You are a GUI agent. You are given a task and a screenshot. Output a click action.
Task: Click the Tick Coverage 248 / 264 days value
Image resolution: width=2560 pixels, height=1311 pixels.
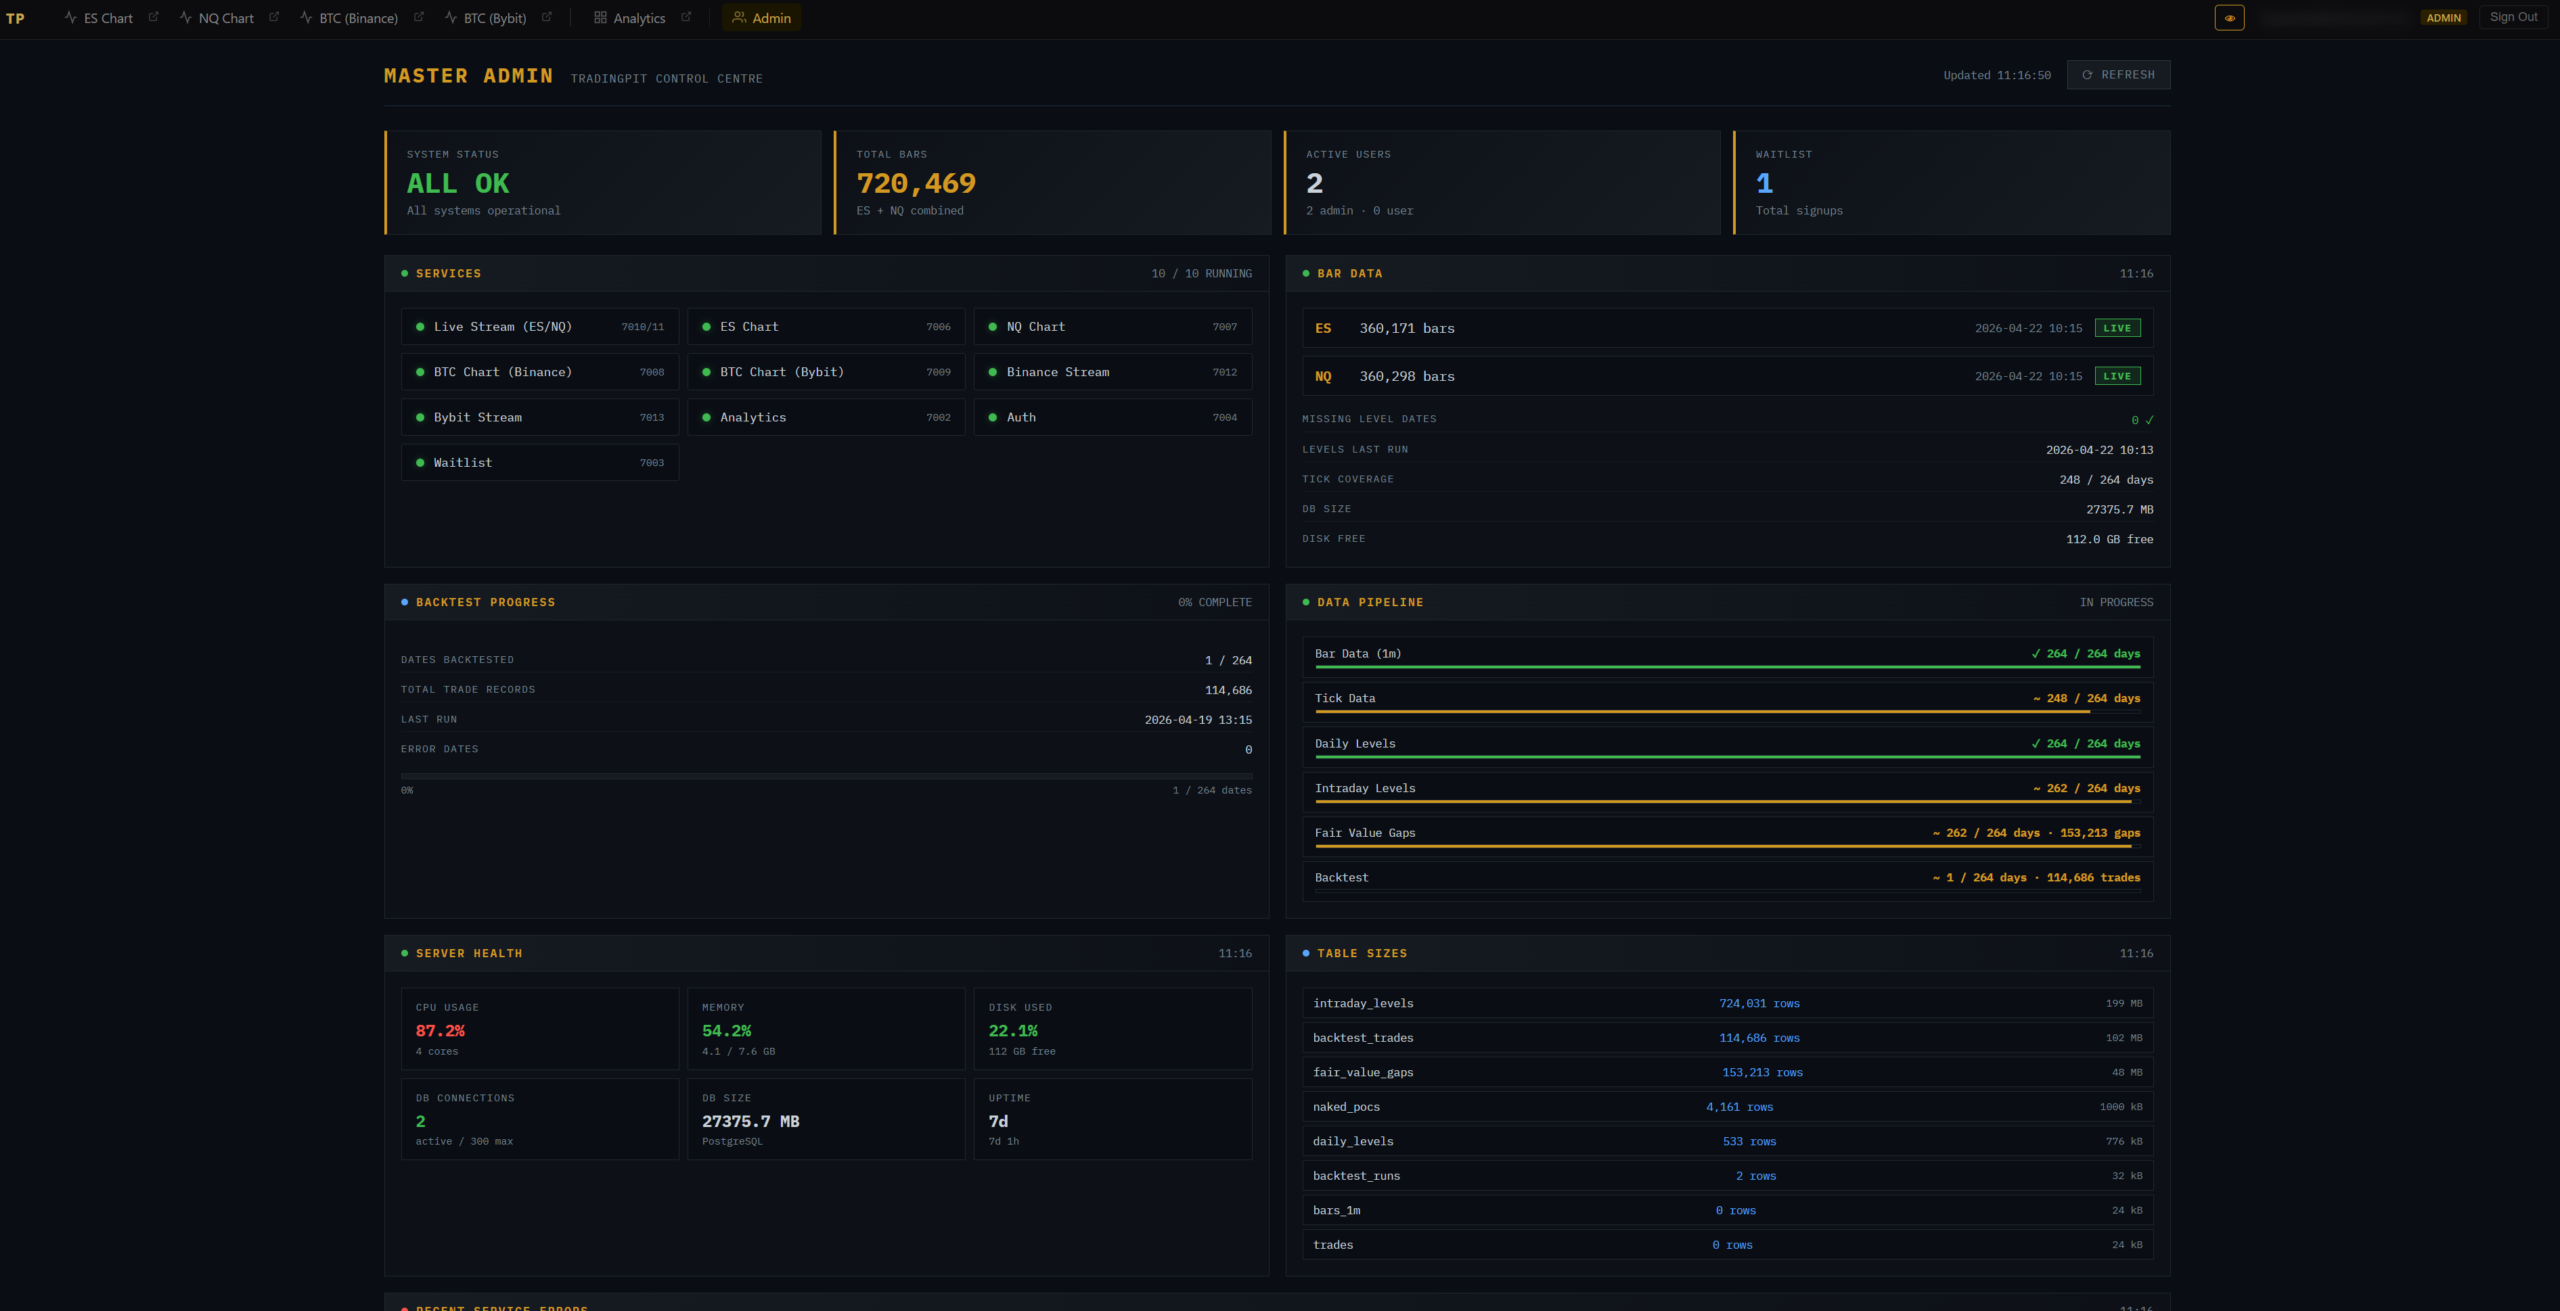click(x=2106, y=480)
